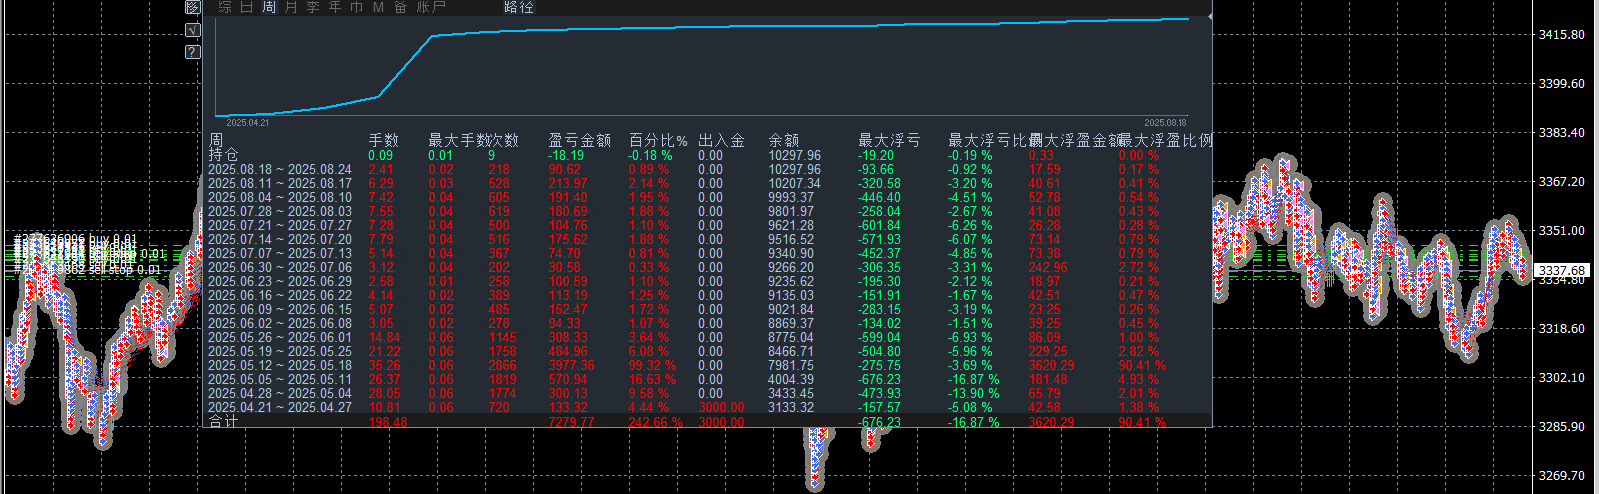Screen dimensions: 1599x494
Task: Select the 周 weekly tab
Action: point(269,7)
